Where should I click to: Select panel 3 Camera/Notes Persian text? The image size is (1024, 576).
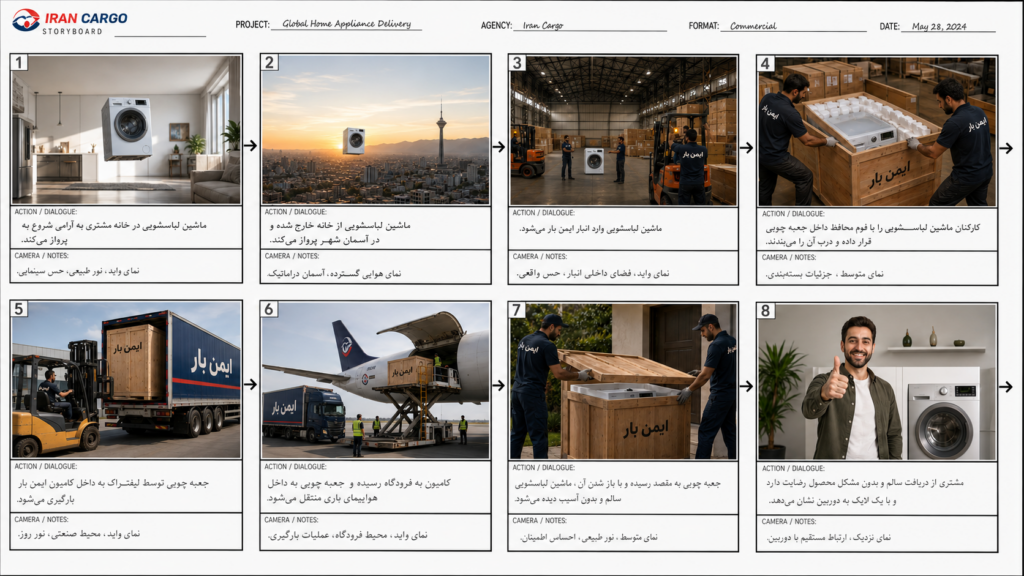coord(593,274)
